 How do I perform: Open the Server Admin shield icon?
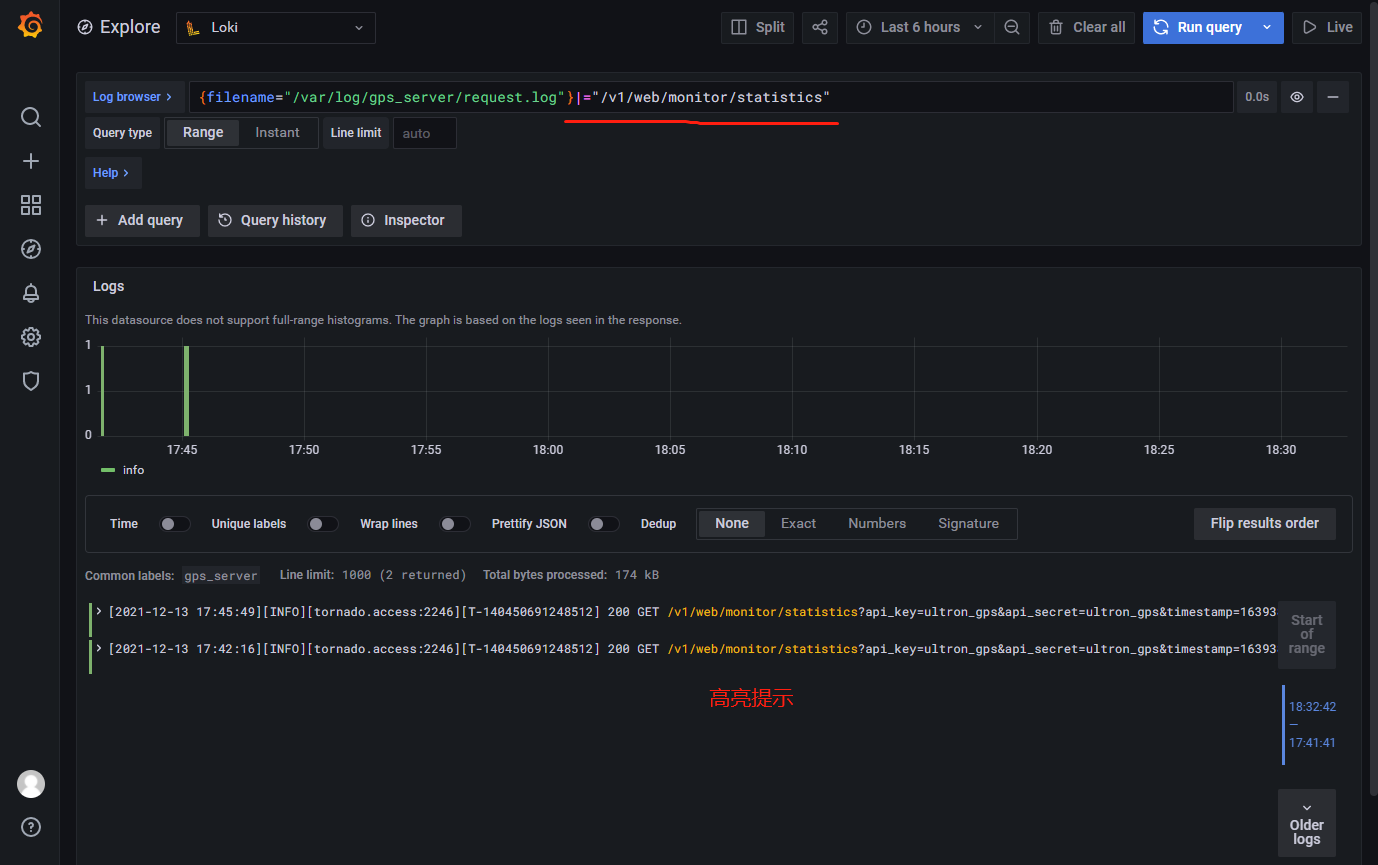31,381
